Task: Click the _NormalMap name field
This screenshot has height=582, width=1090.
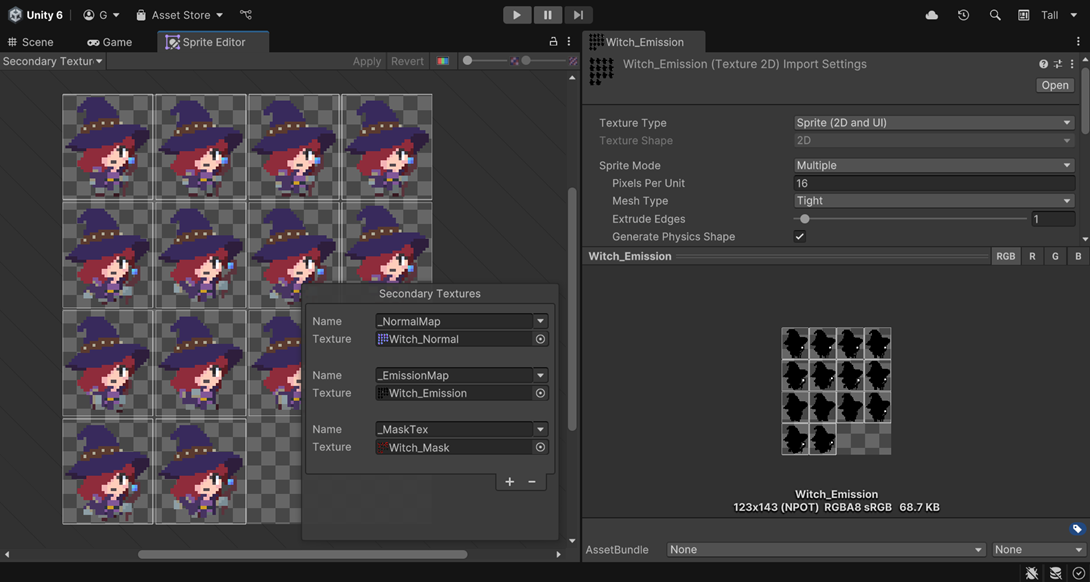Action: 454,321
